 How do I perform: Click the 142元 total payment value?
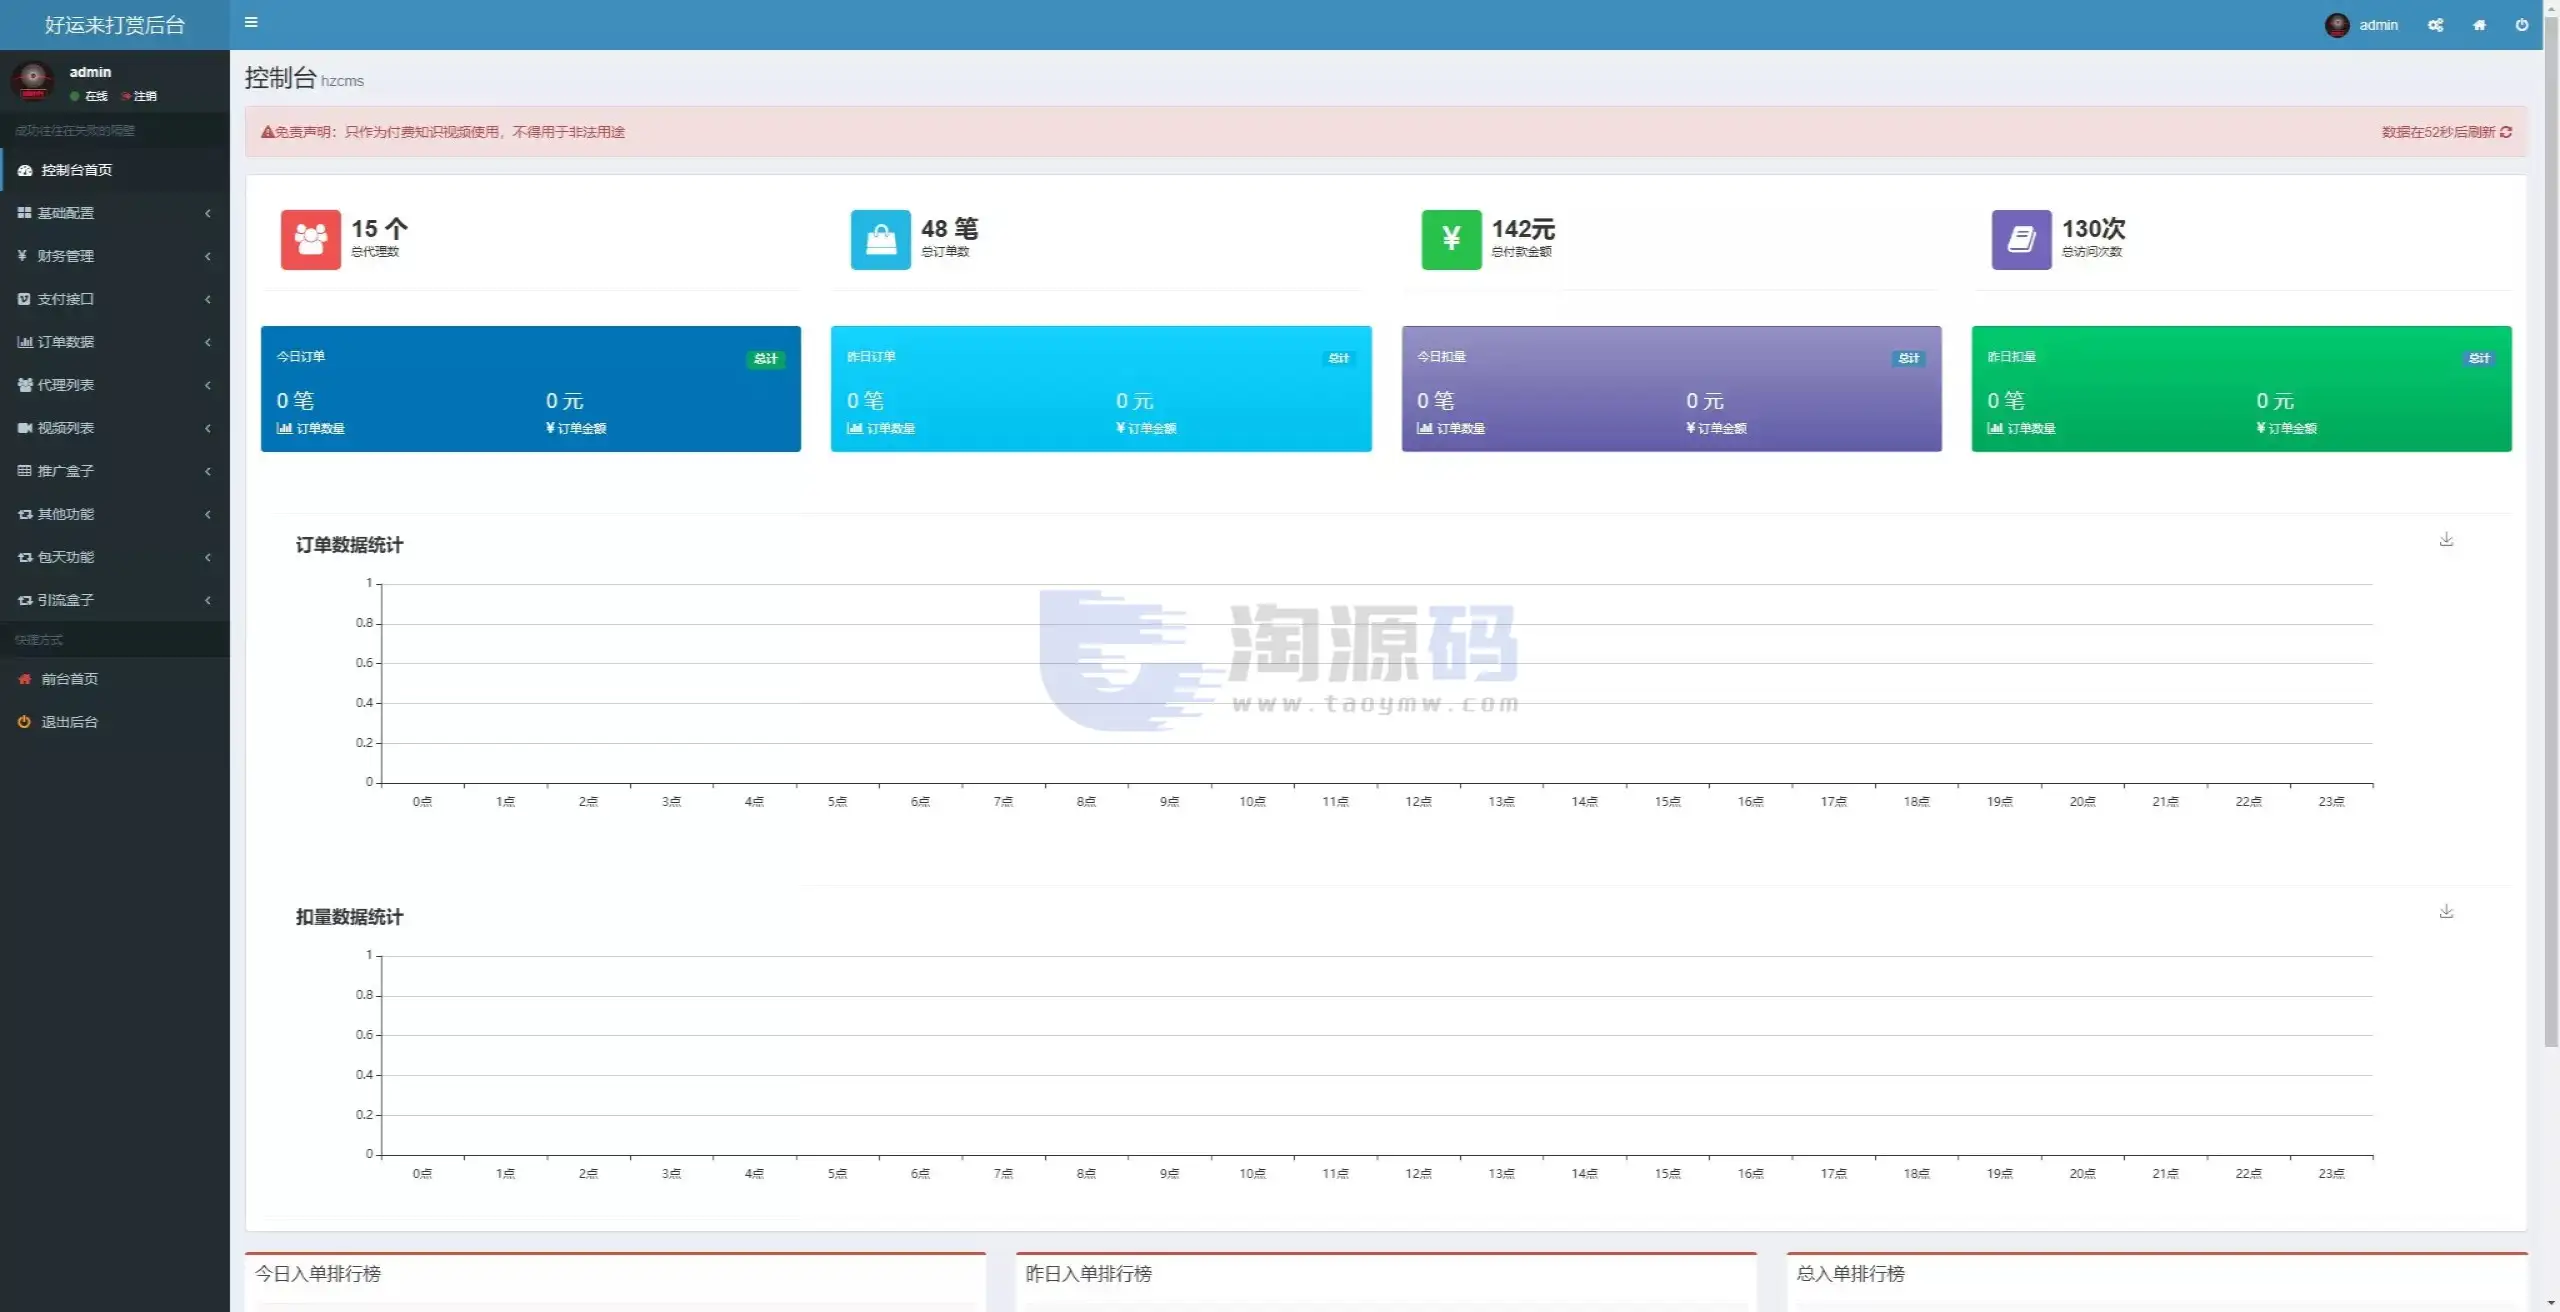1523,229
